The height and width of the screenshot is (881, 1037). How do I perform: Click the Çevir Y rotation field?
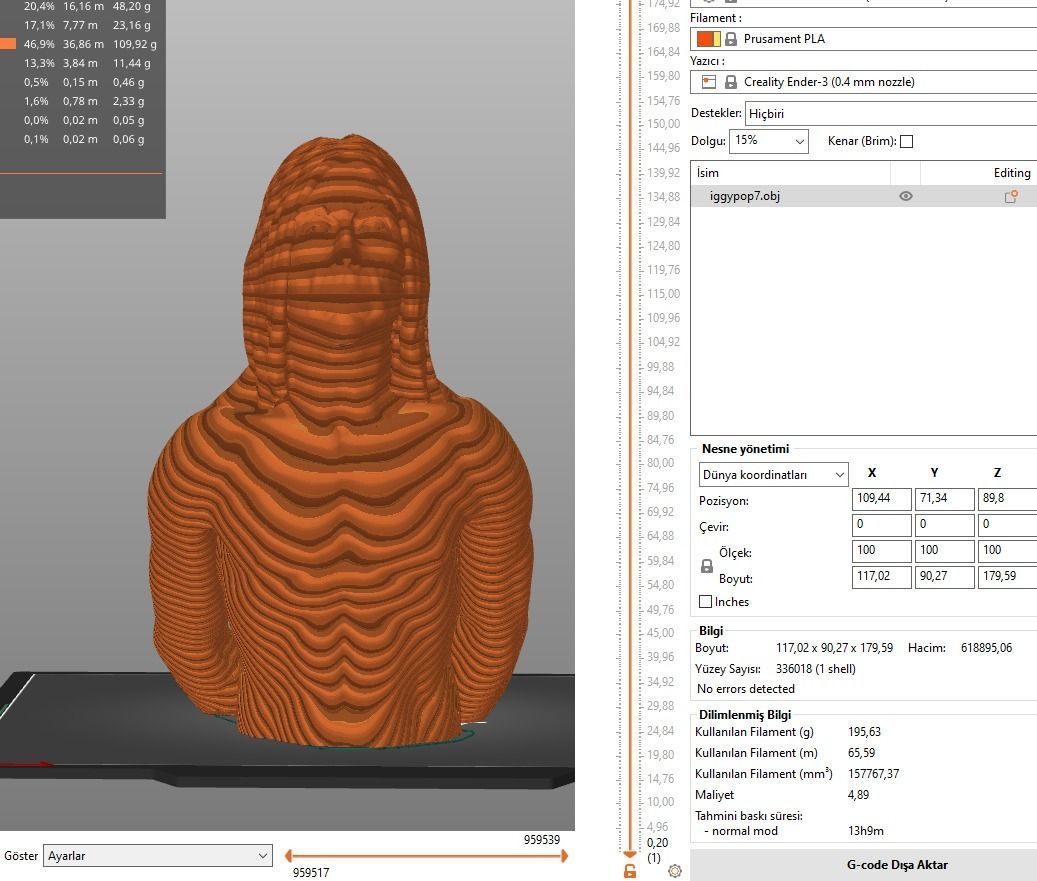click(944, 524)
